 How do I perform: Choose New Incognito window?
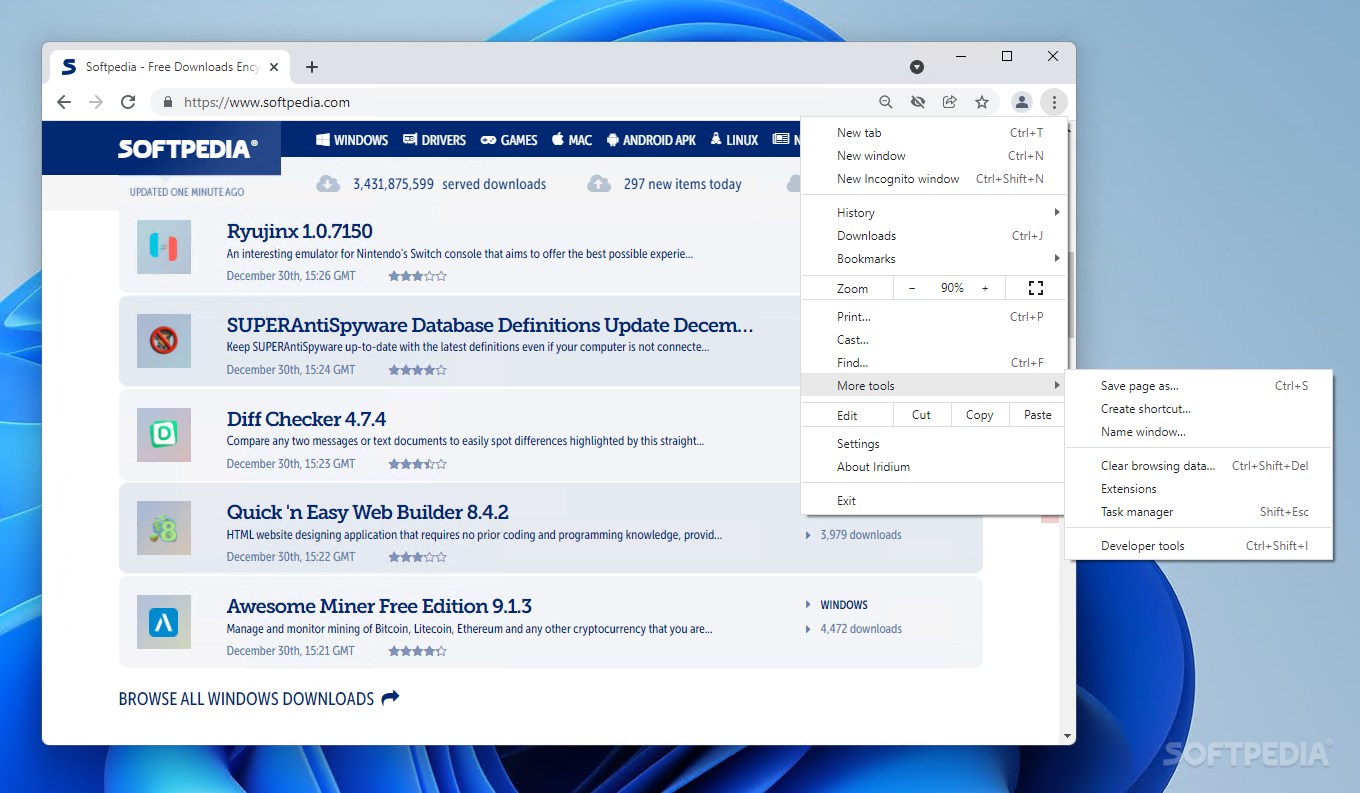click(933, 179)
